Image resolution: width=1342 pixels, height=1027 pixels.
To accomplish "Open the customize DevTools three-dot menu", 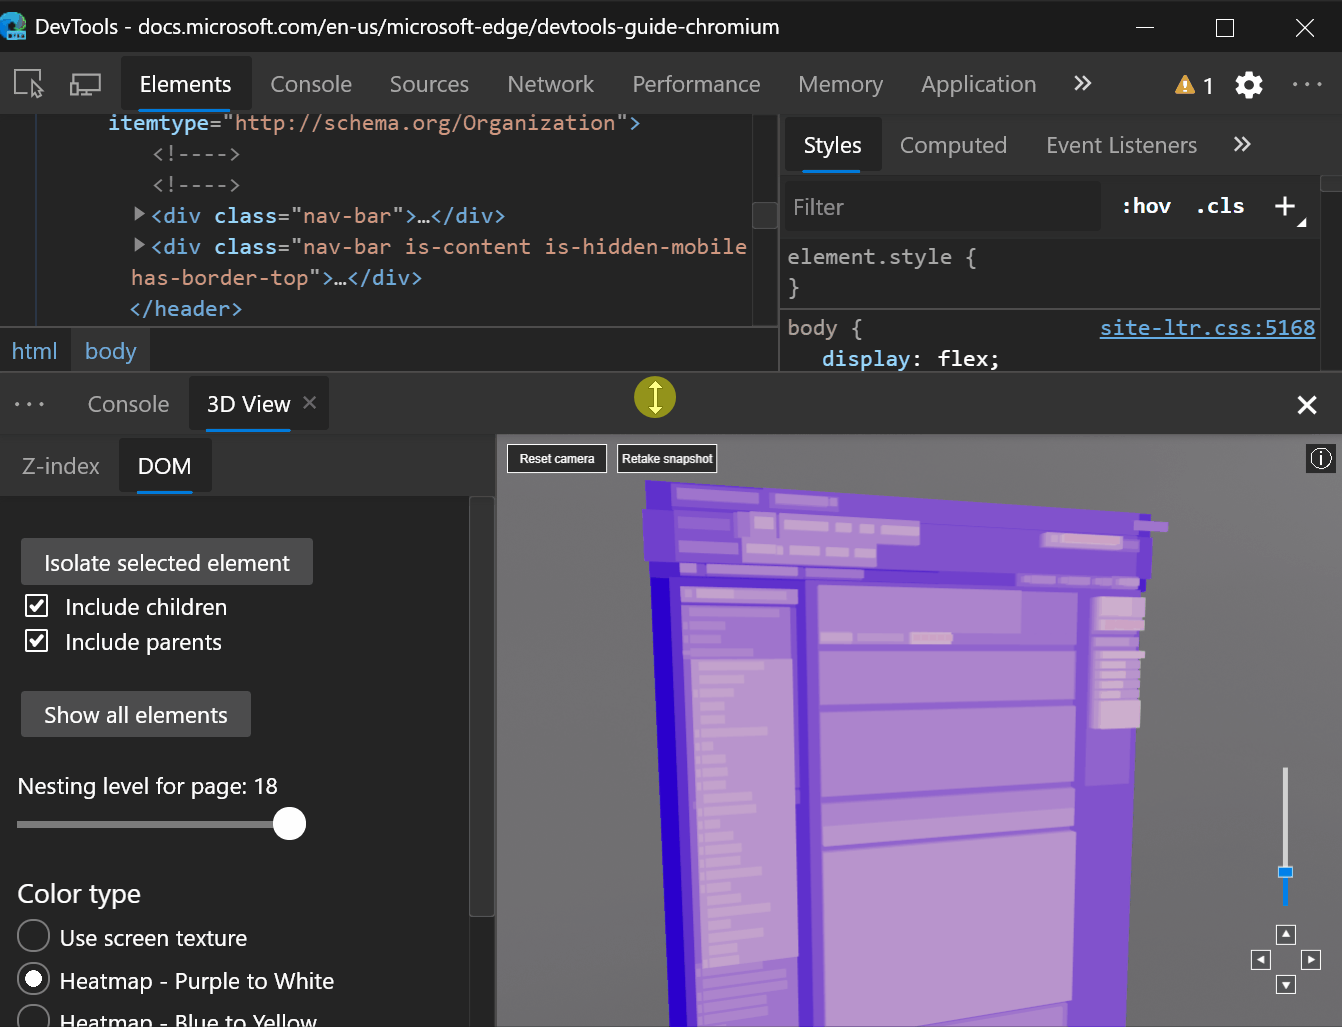I will pyautogui.click(x=1307, y=85).
